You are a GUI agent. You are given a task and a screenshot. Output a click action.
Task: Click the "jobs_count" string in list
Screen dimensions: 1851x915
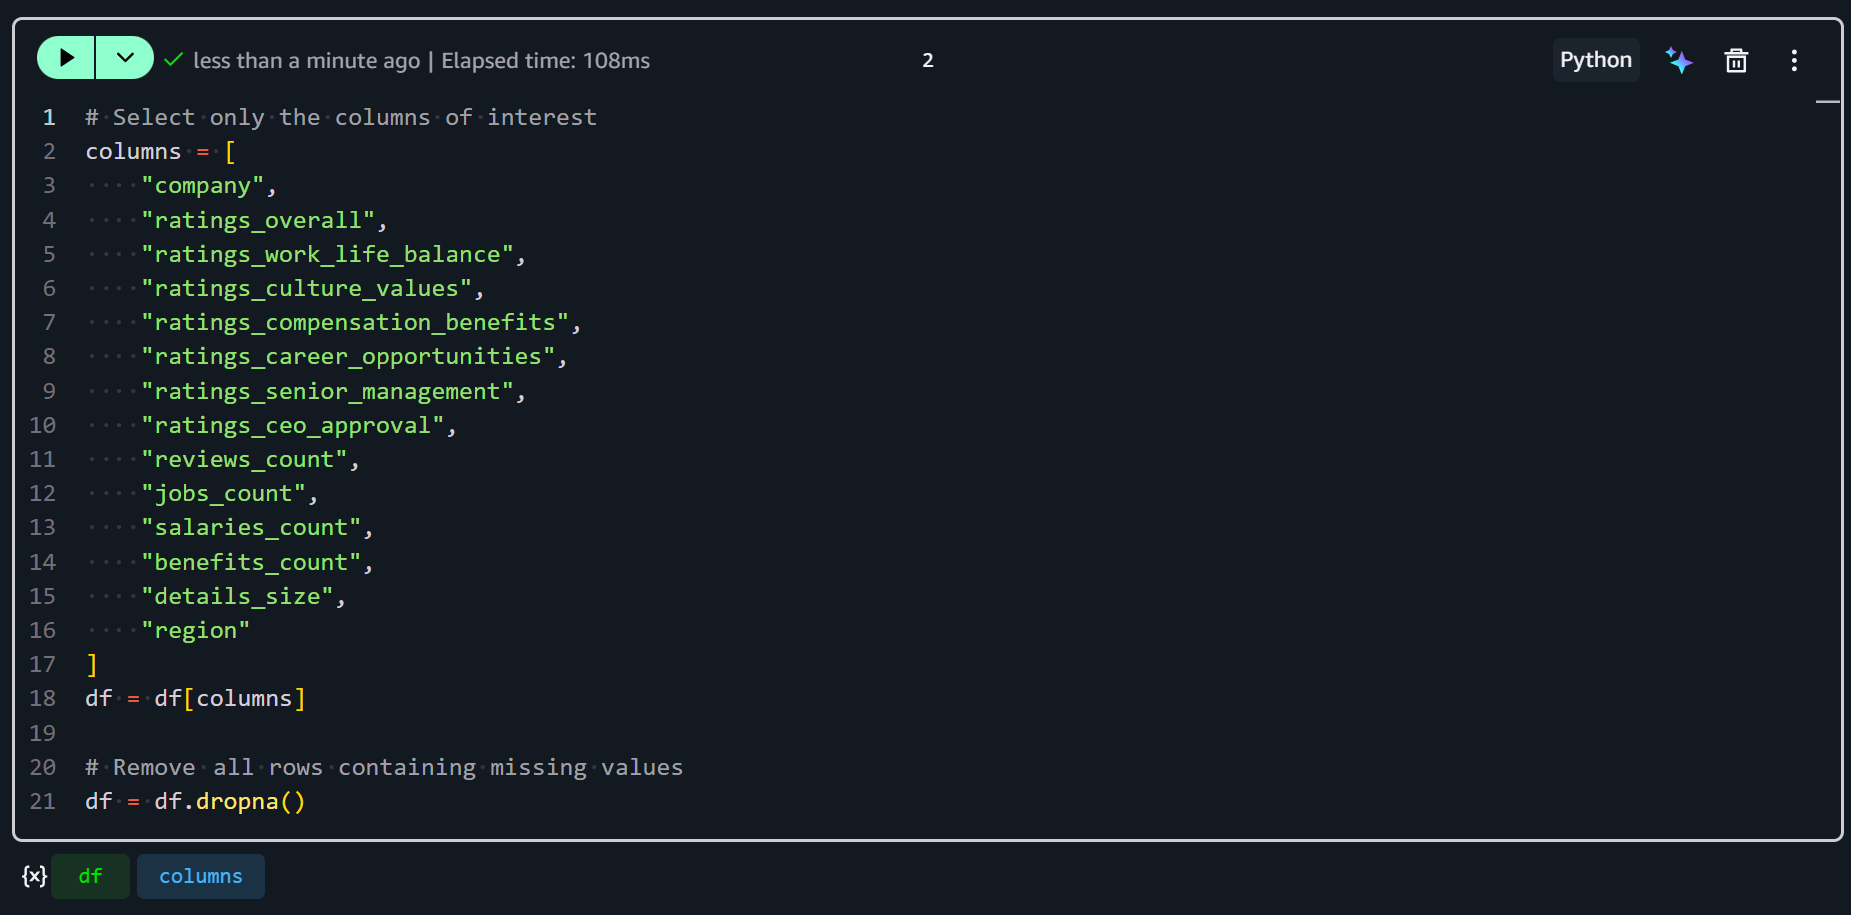tap(224, 493)
